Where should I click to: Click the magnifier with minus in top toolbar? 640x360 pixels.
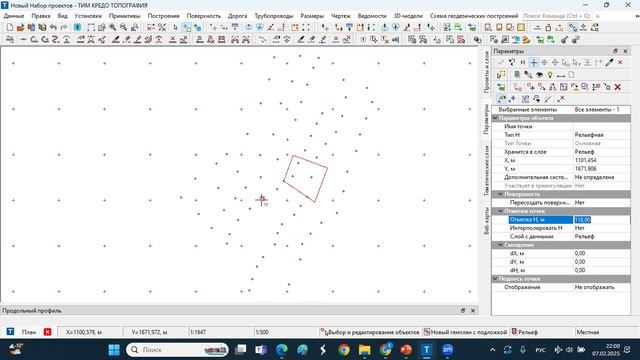123,28
